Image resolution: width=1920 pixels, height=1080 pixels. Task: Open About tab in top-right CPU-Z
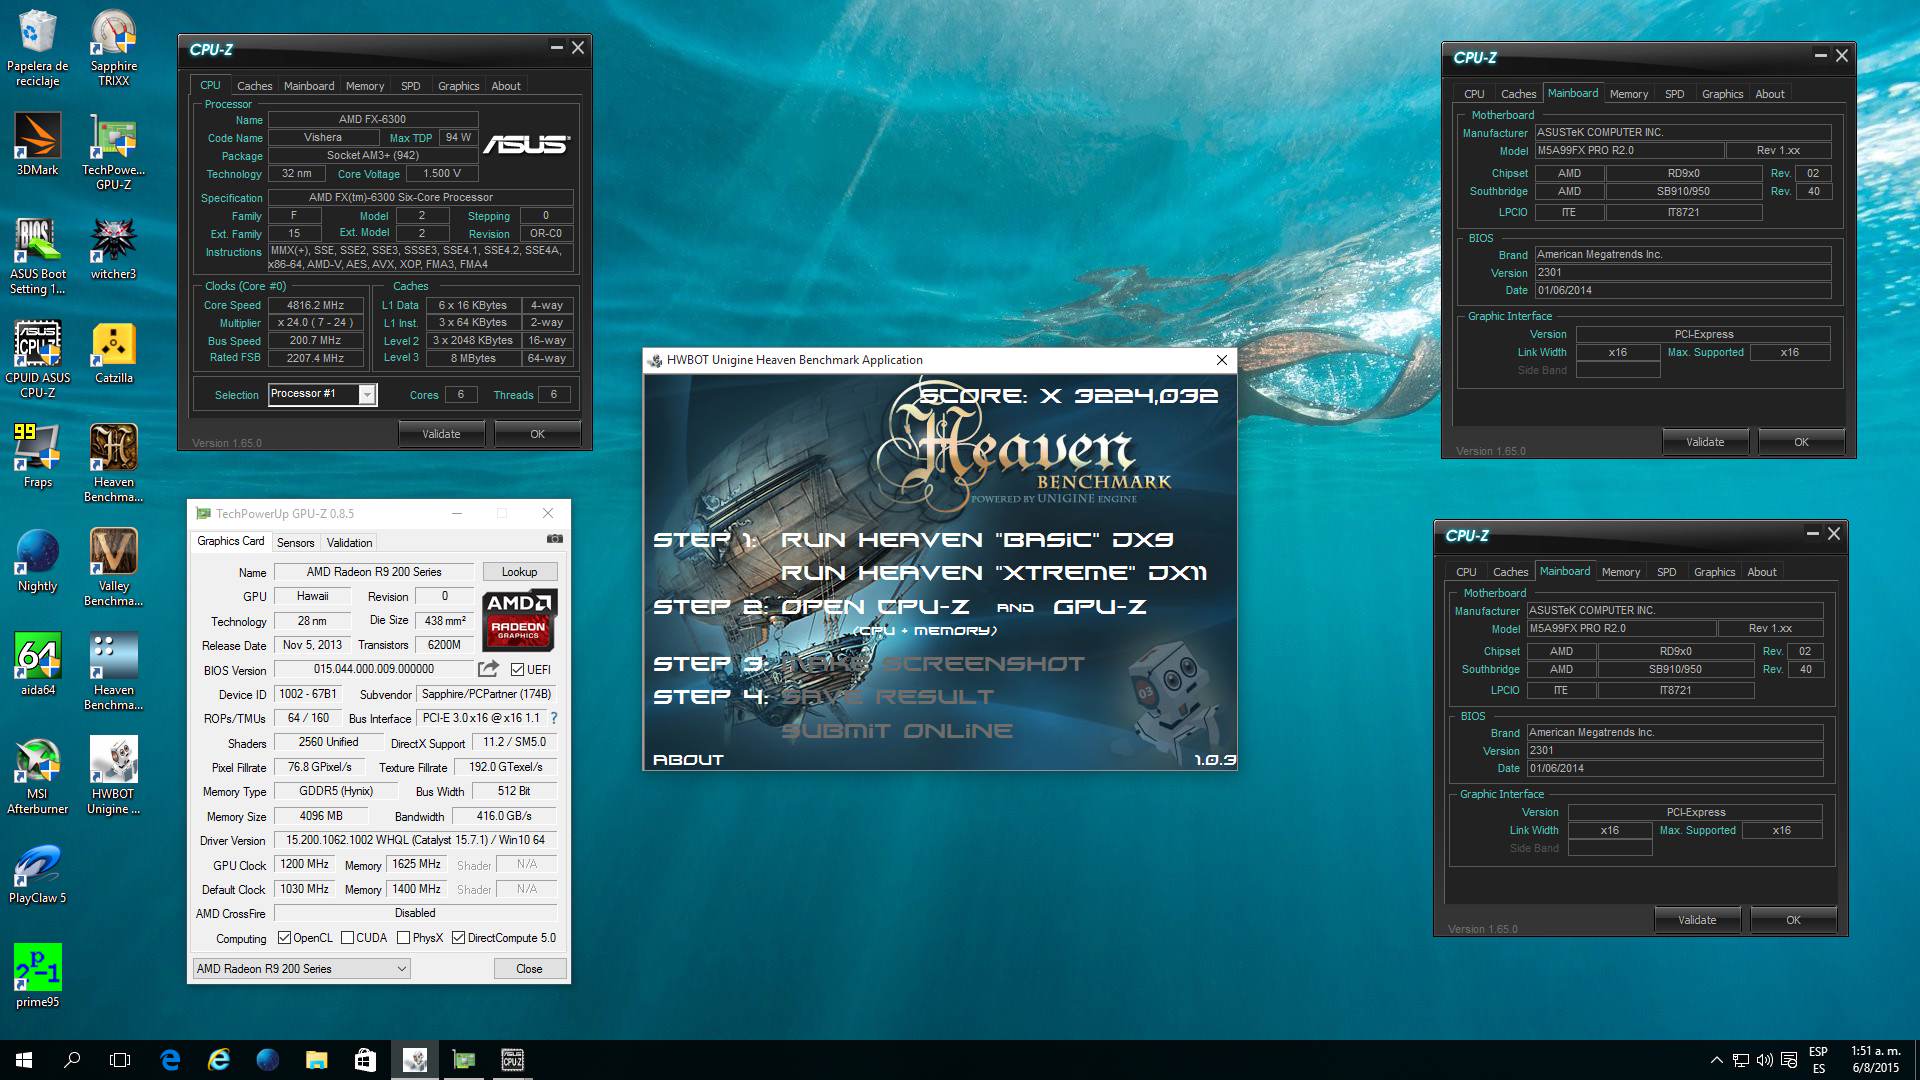click(1769, 94)
